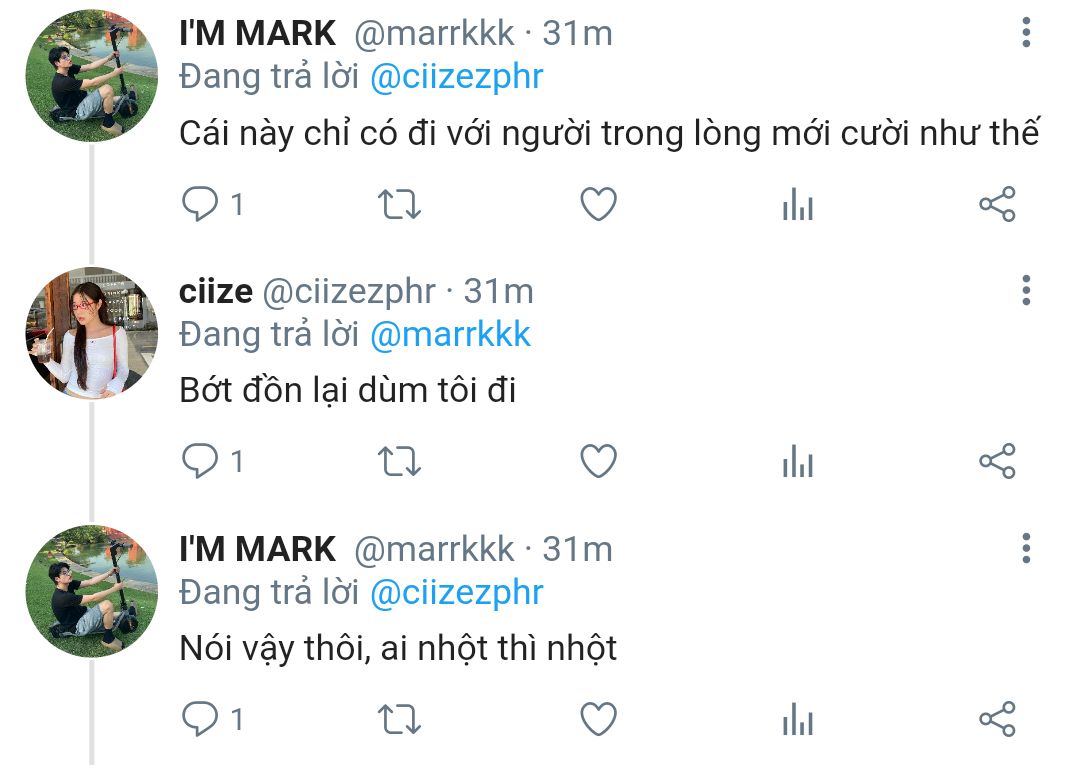Open replies on the first I'M MARK tweet
1080x765 pixels.
tap(212, 205)
